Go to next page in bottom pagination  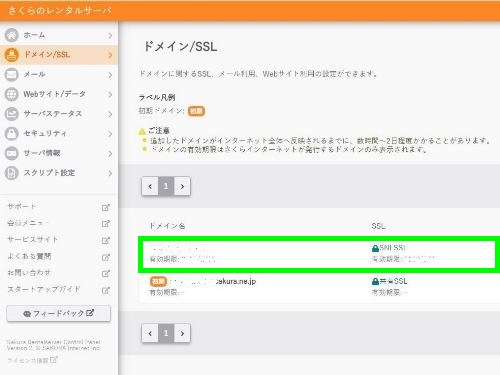coord(182,333)
